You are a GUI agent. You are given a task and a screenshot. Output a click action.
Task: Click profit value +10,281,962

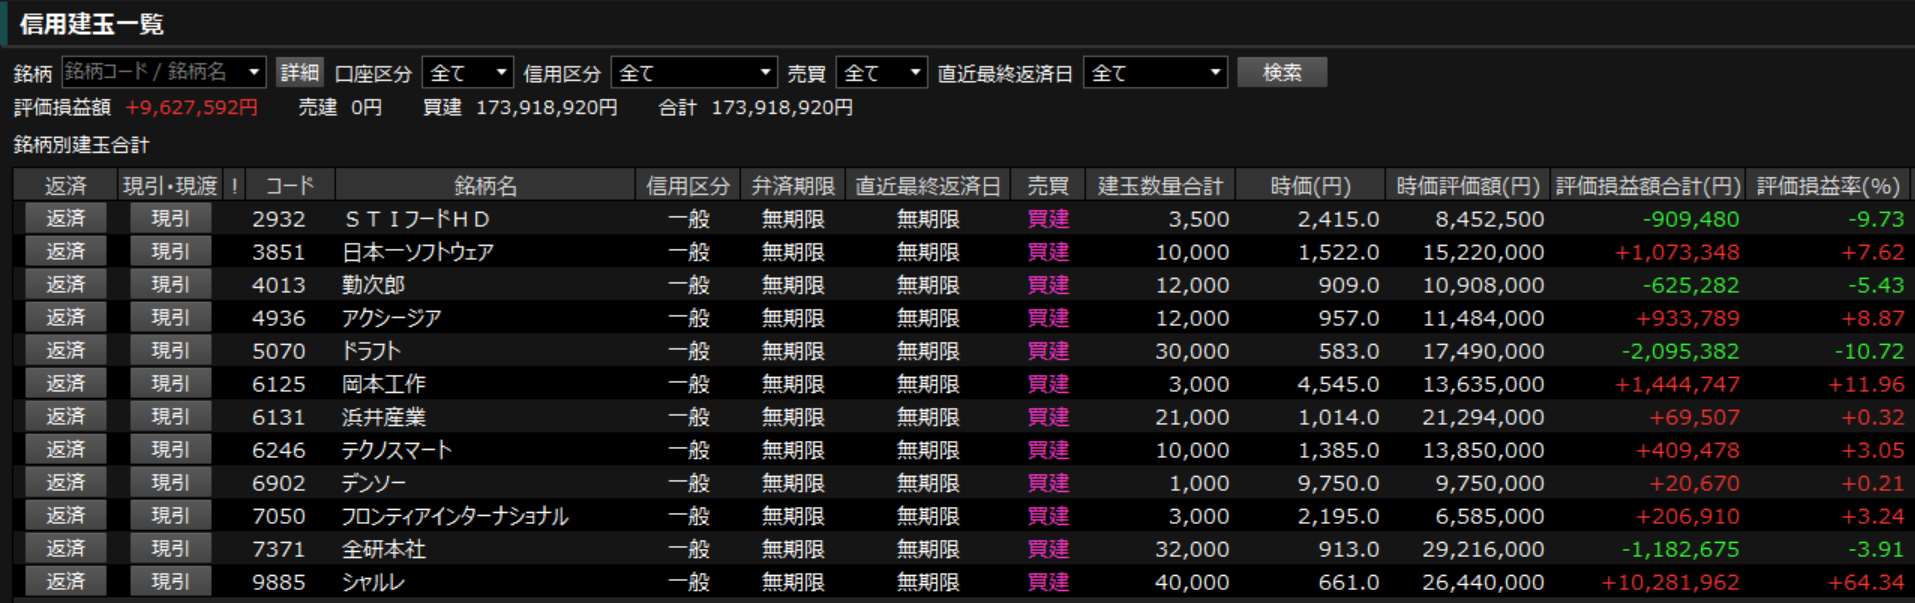click(1670, 582)
